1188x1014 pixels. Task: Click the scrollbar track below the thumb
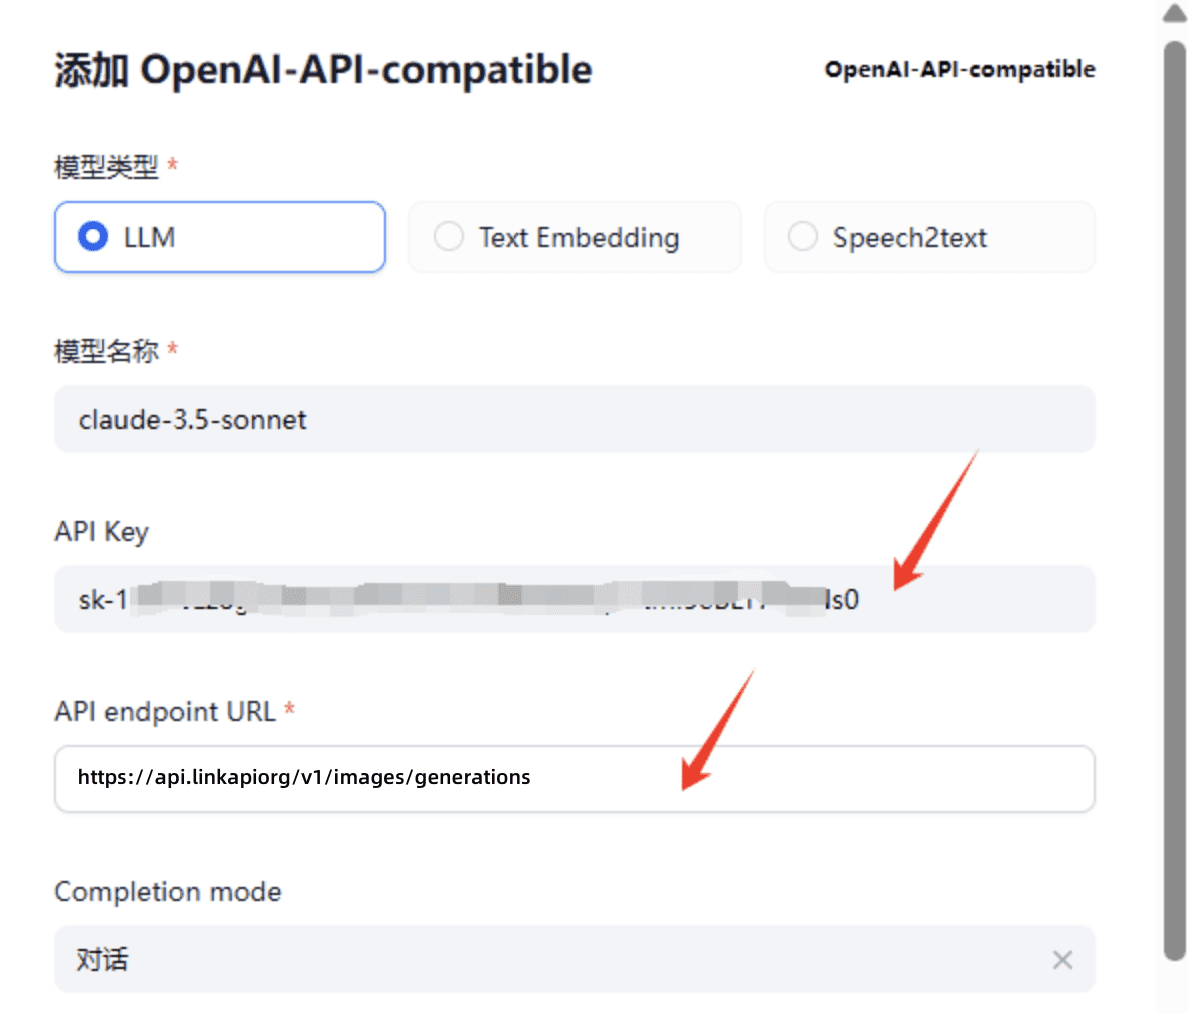[x=1175, y=988]
